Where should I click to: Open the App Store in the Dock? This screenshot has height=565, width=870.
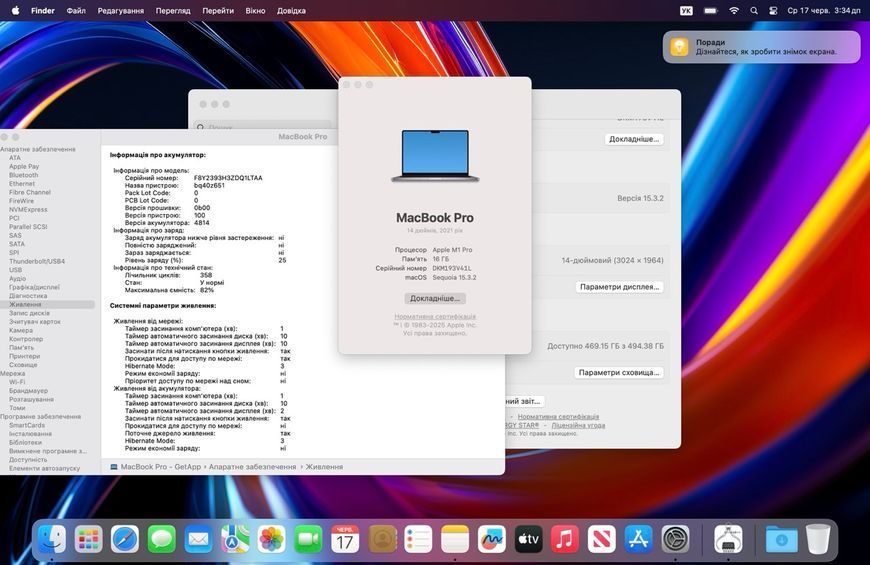pyautogui.click(x=638, y=538)
